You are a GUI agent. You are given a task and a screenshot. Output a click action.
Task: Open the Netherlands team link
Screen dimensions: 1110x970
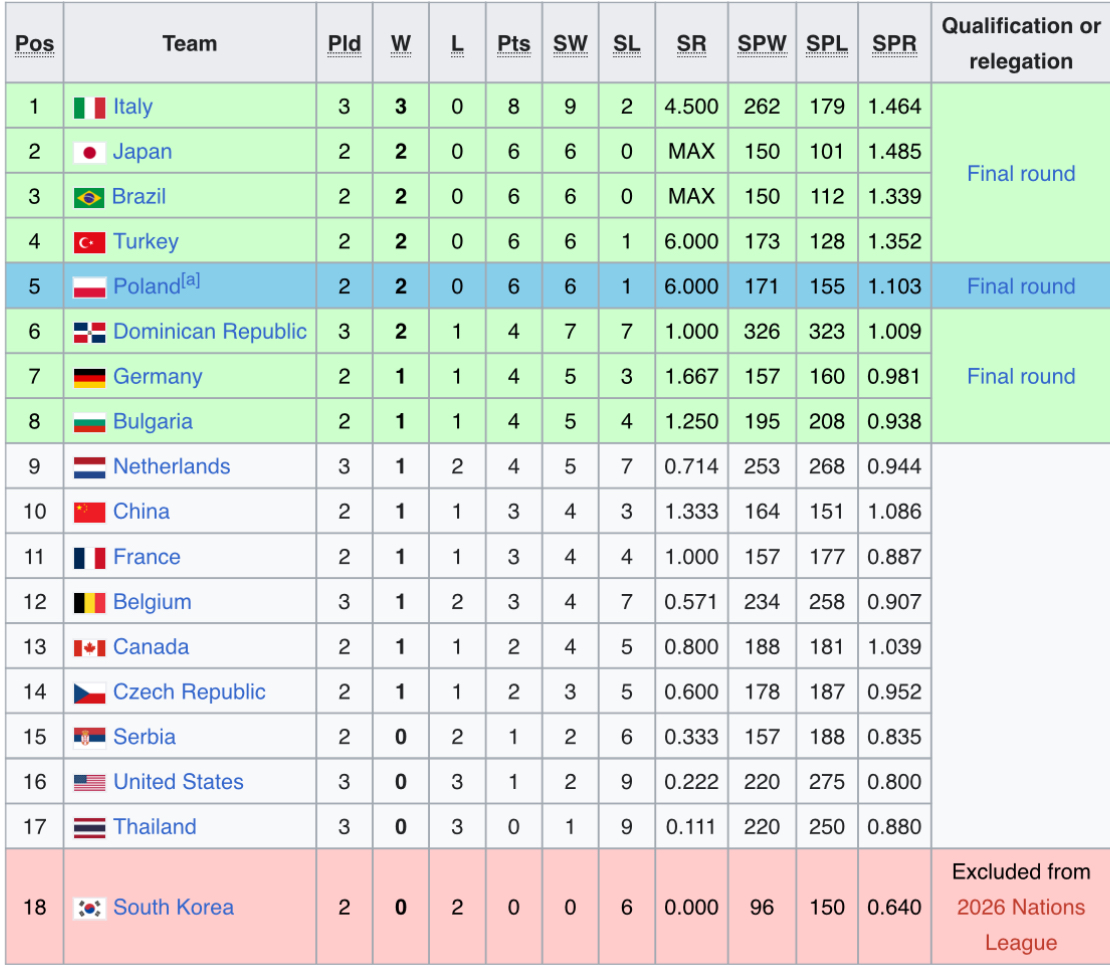click(171, 467)
